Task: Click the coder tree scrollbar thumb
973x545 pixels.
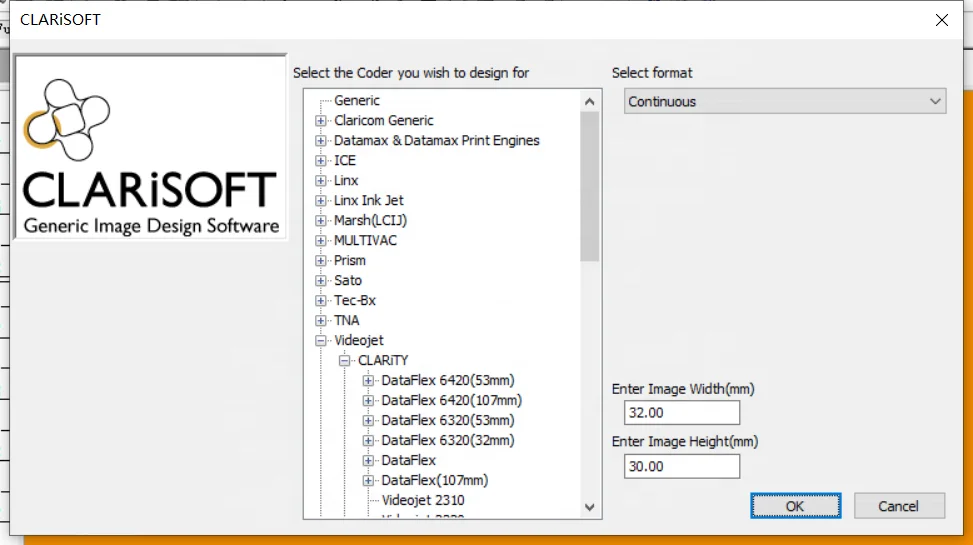Action: 590,187
